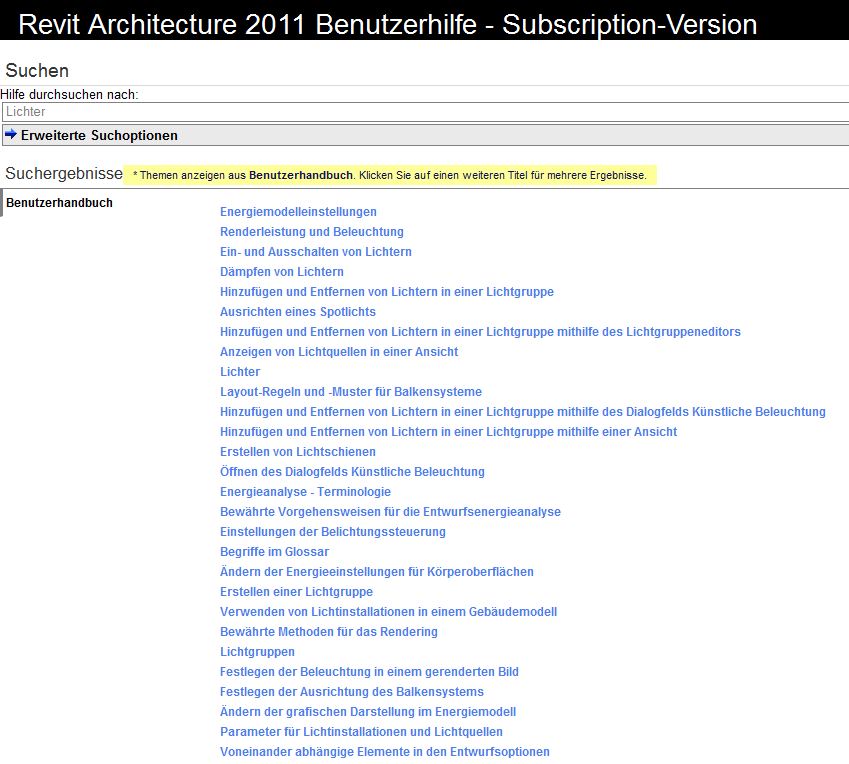Click the yellow Themen anzeigen aus Benutzerhandbuch notice
The width and height of the screenshot is (849, 764).
390,175
